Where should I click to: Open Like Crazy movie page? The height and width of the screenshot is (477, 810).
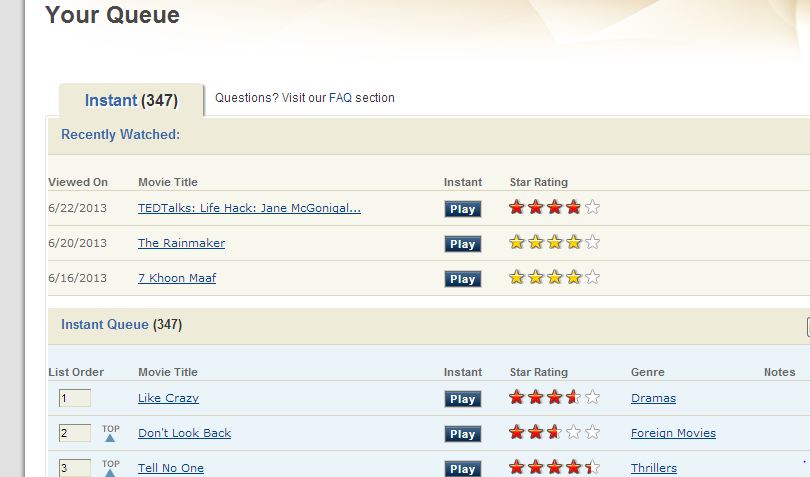[168, 398]
